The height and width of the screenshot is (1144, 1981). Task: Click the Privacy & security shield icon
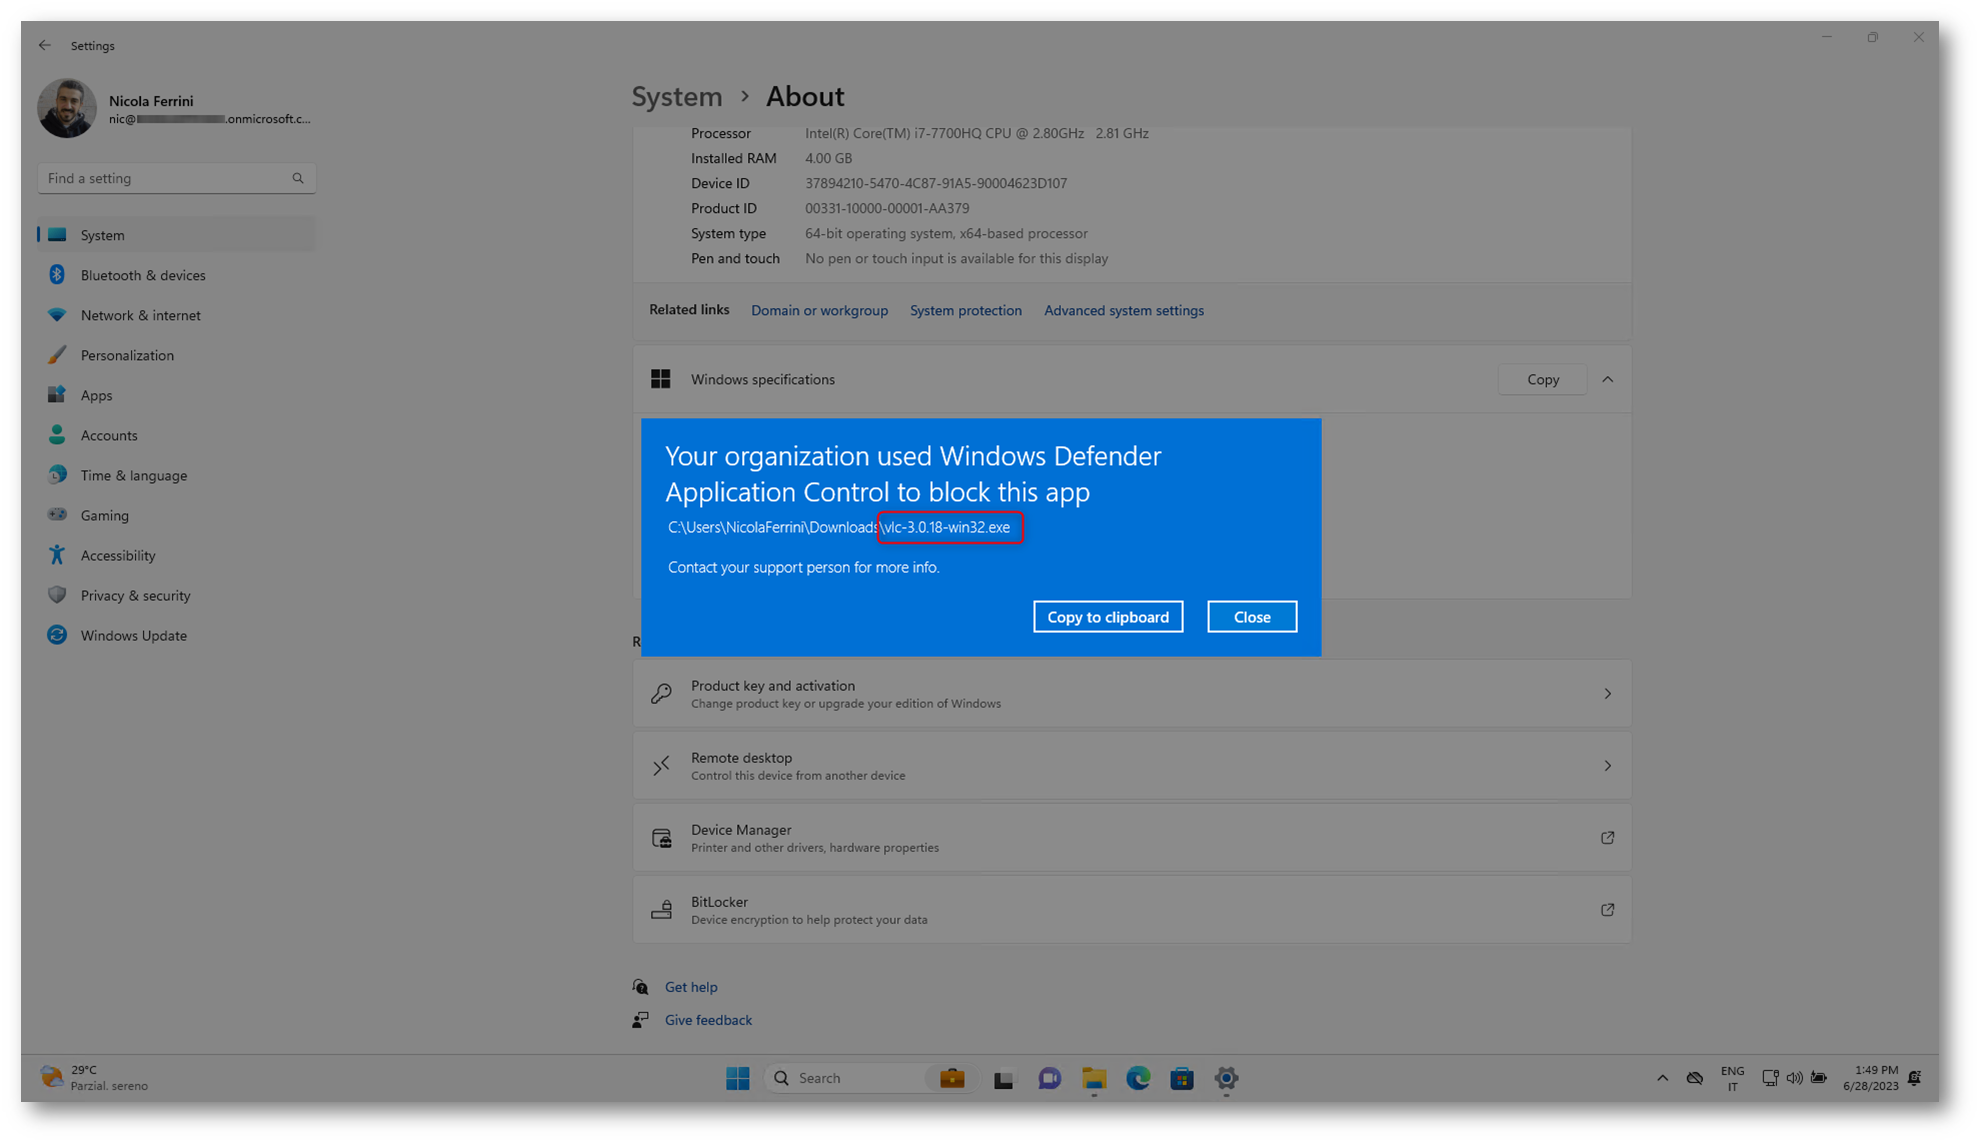coord(57,595)
